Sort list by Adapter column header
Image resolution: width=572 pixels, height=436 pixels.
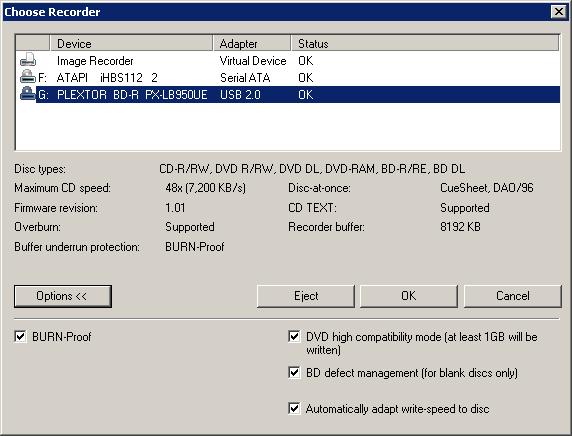tap(252, 43)
